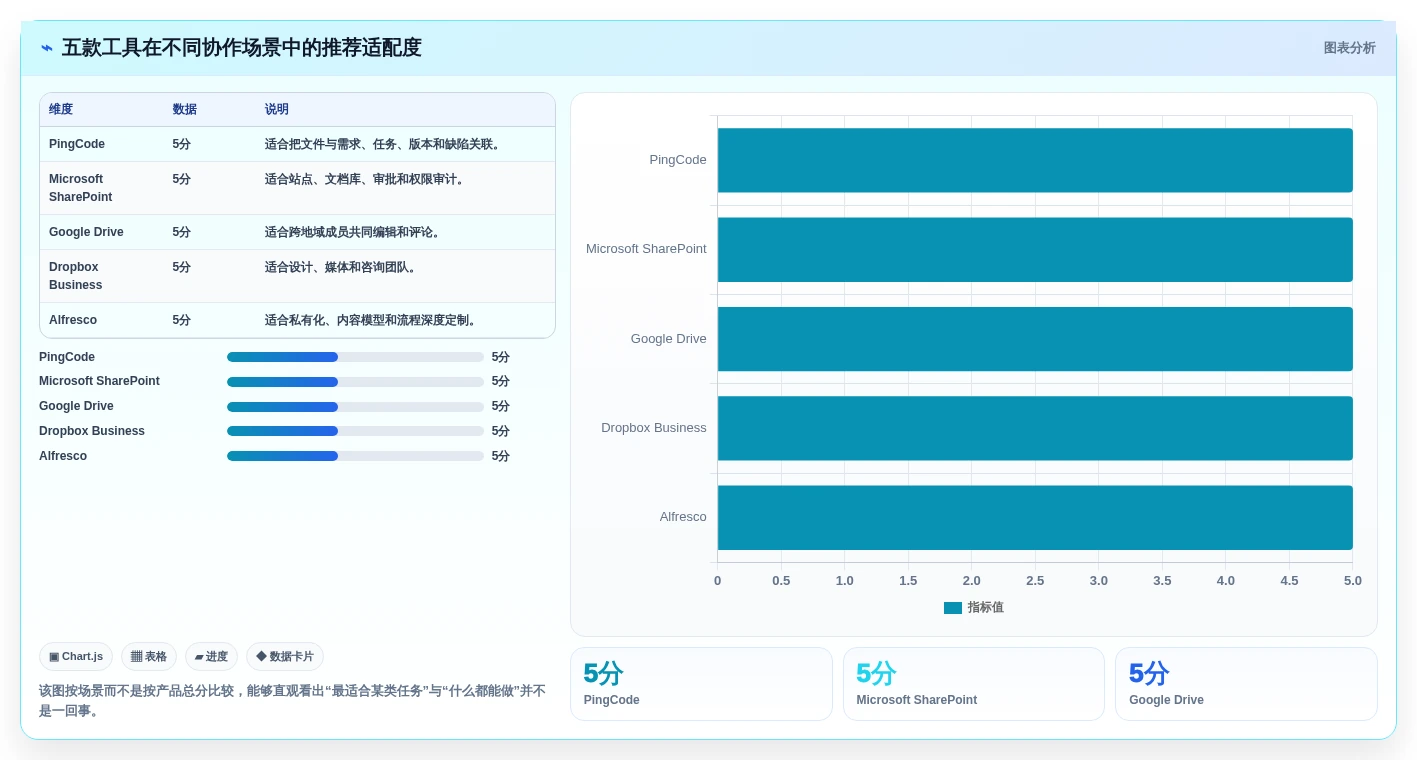Screen dimensions: 1417x760
Task: Click the footer note starting 该图按场景
Action: pos(293,701)
